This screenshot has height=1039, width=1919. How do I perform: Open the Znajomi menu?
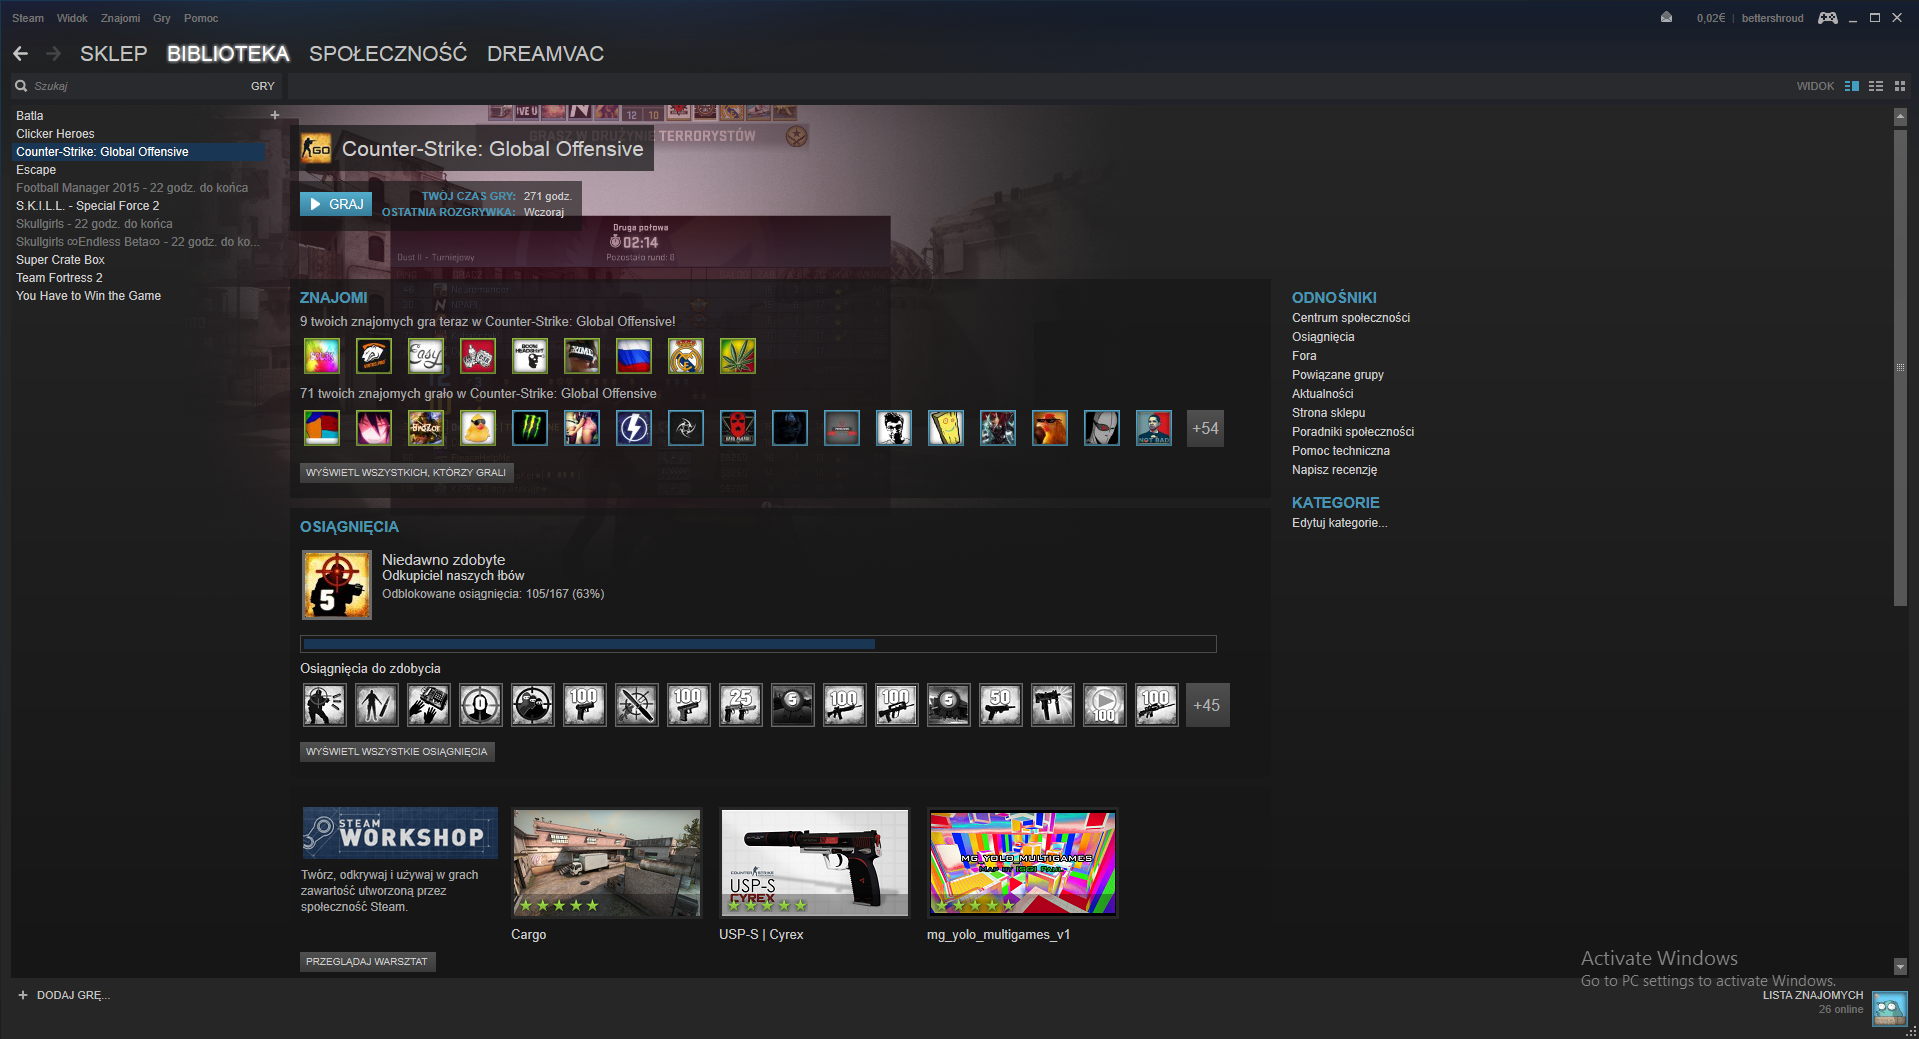pos(120,18)
